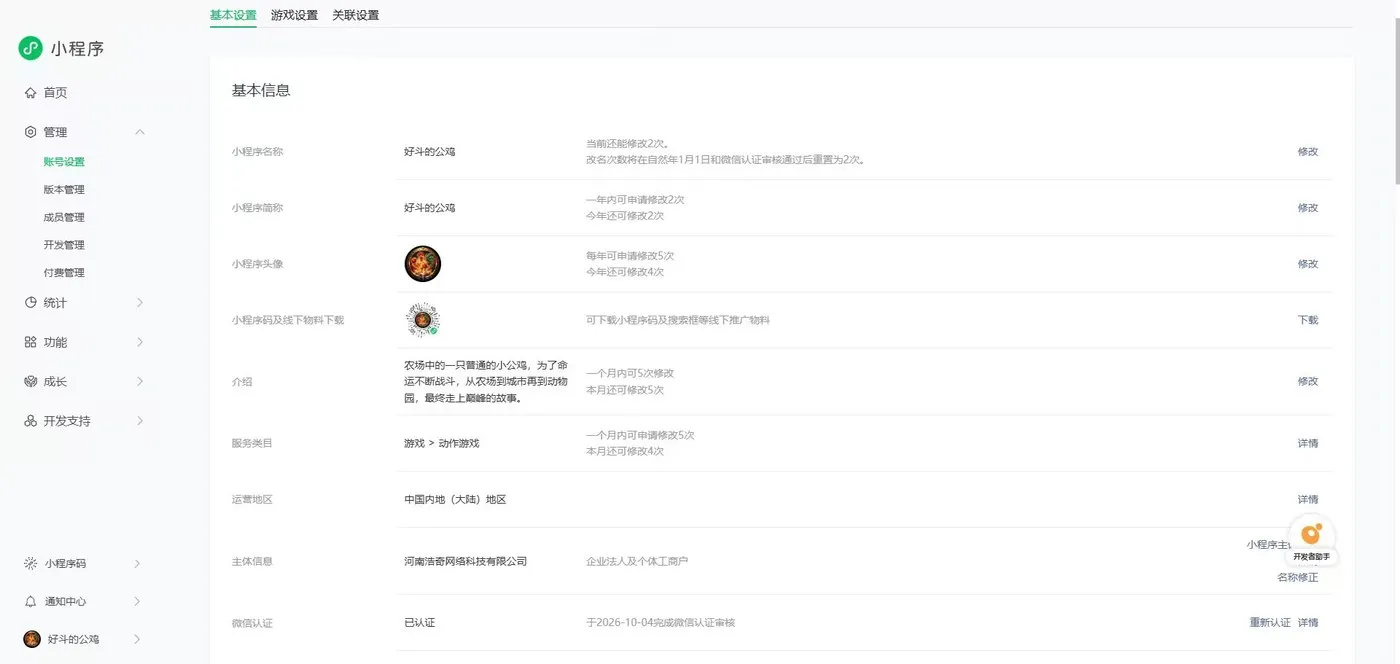Click 下载 for 小程序码及线下物料下载
The width and height of the screenshot is (1400, 664).
pos(1308,320)
